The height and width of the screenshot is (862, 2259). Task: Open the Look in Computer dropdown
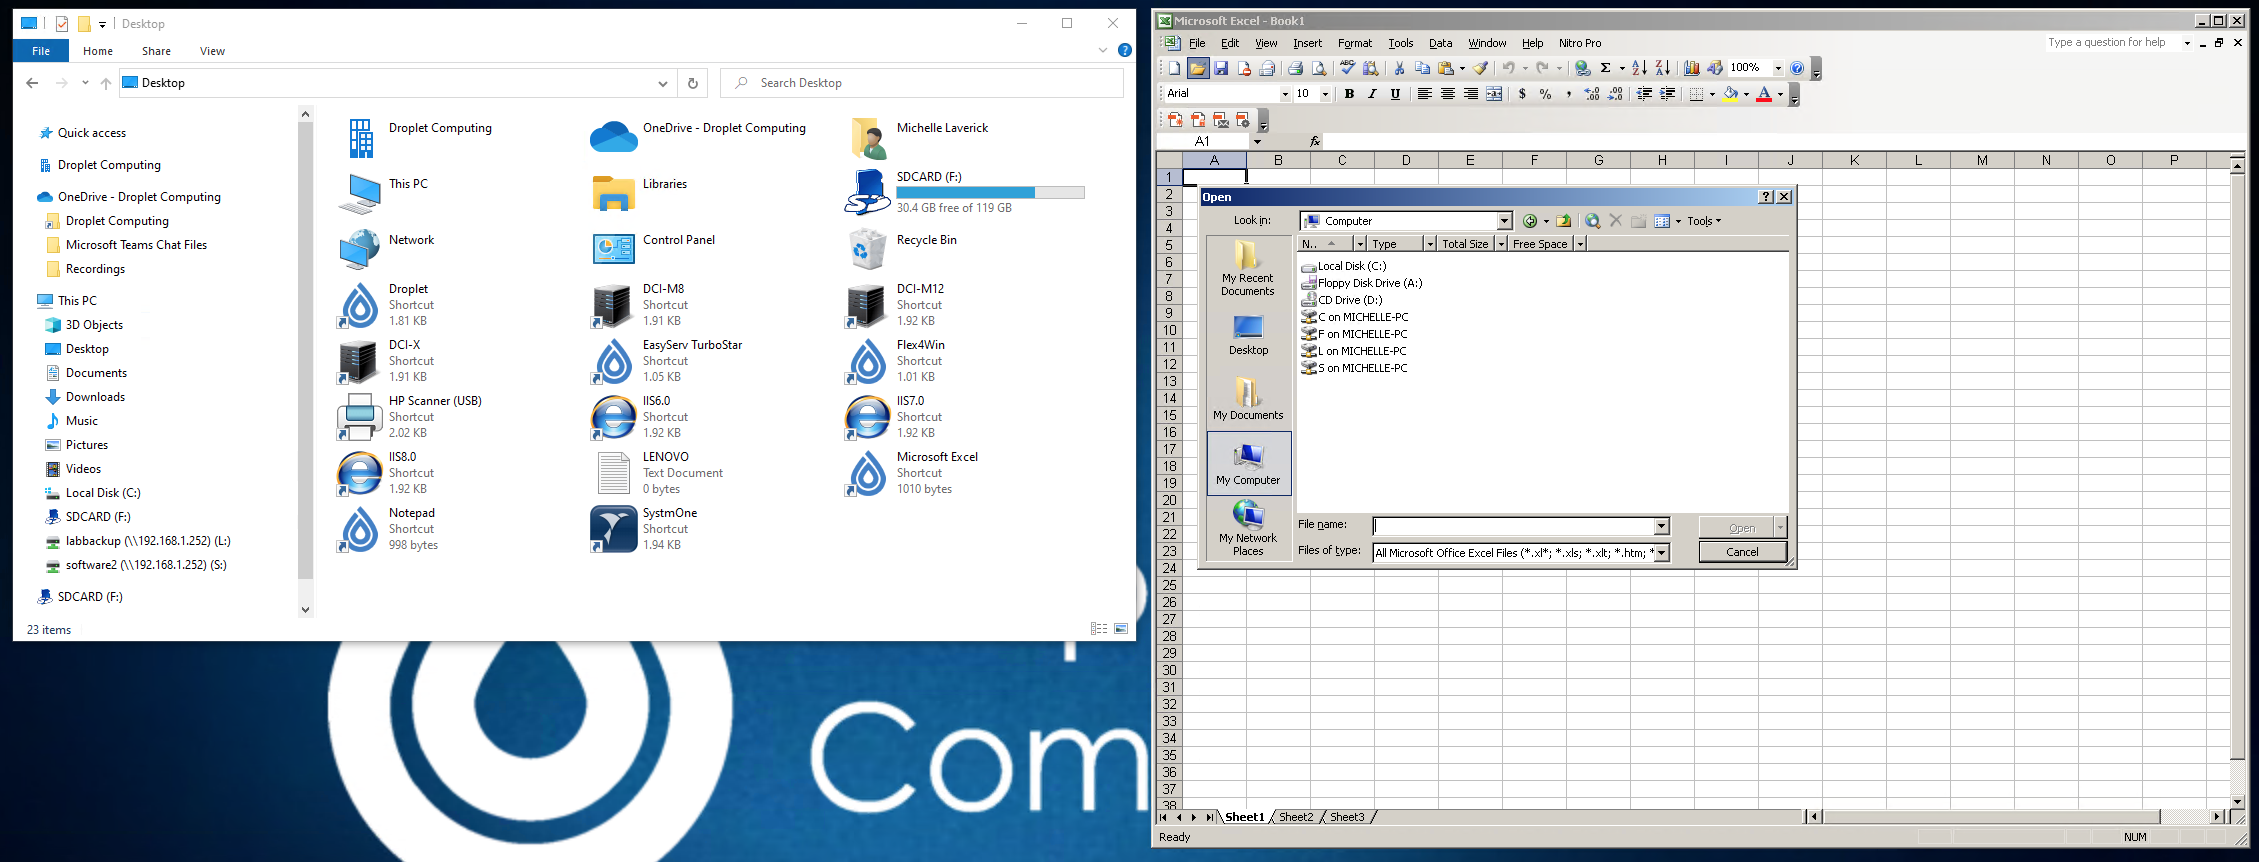[1504, 221]
